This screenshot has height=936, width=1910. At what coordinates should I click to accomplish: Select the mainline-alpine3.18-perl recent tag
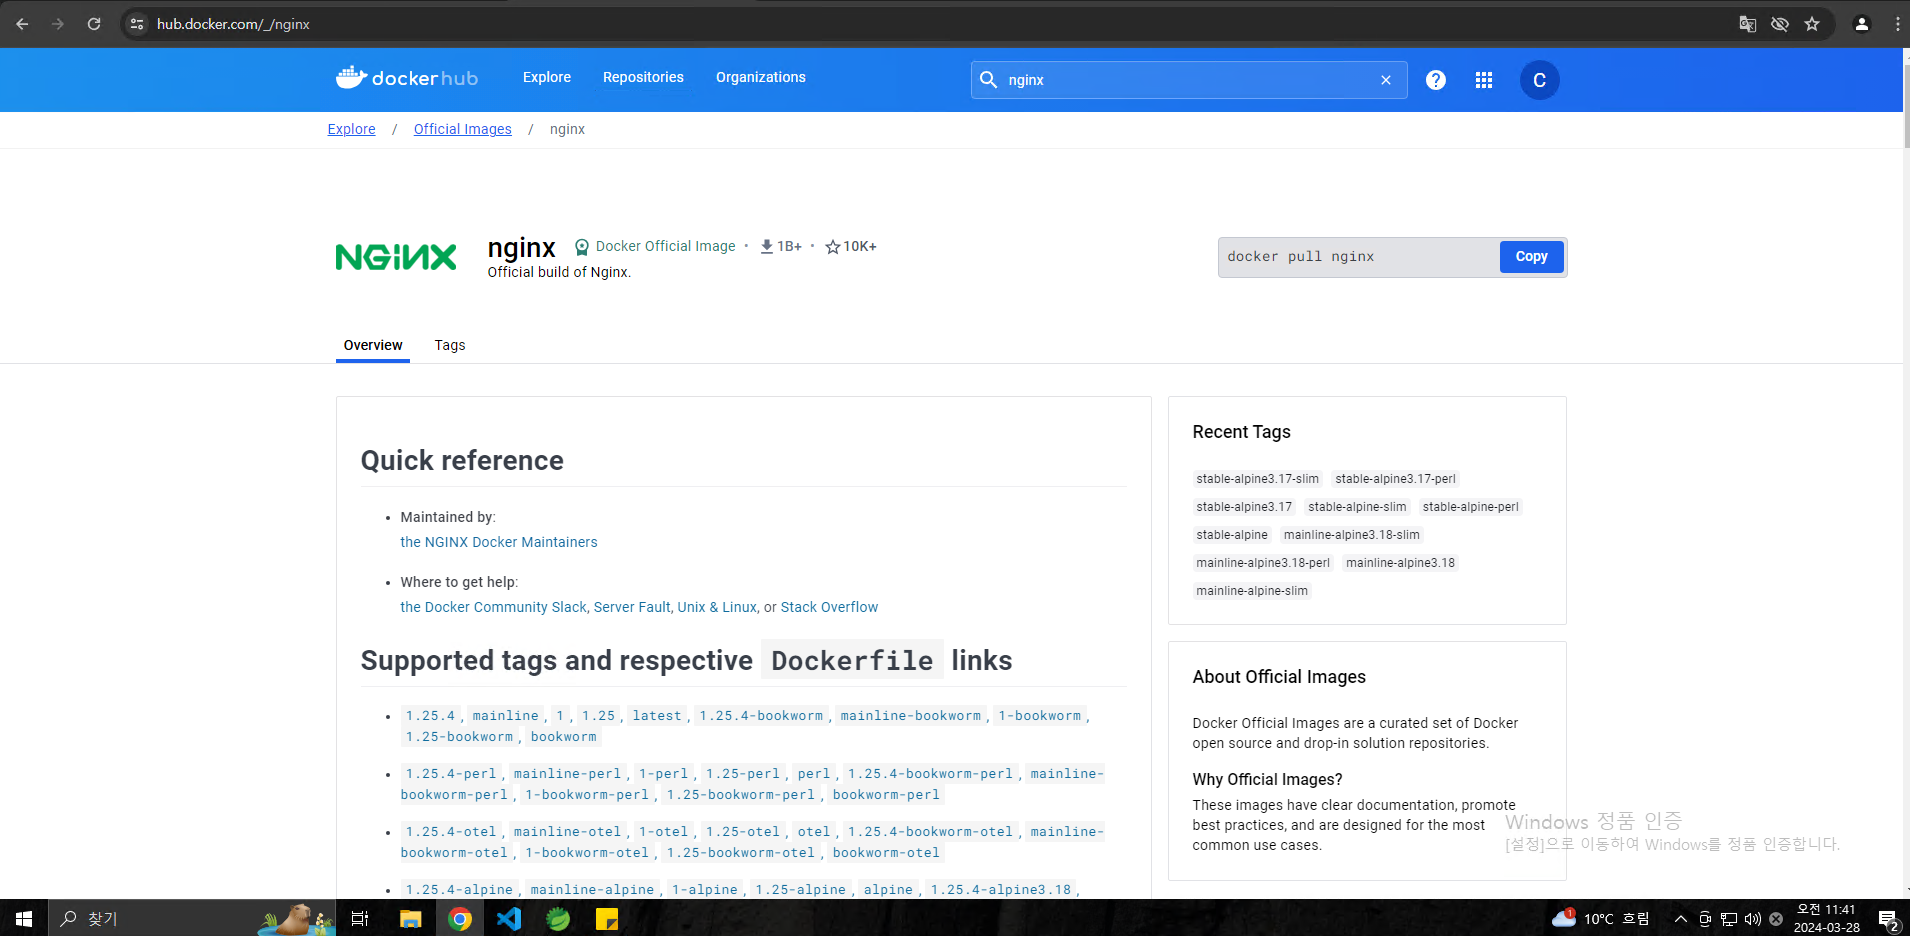pyautogui.click(x=1263, y=563)
